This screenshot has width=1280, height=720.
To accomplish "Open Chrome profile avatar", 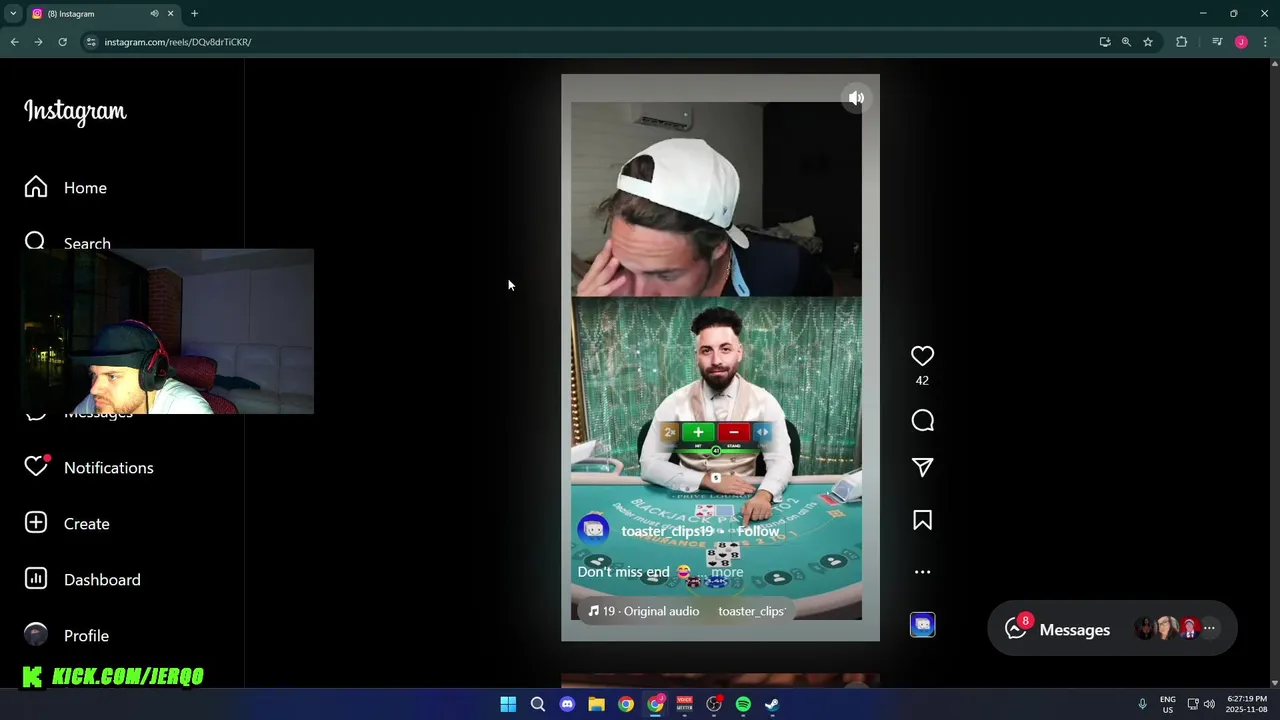I will point(1241,42).
